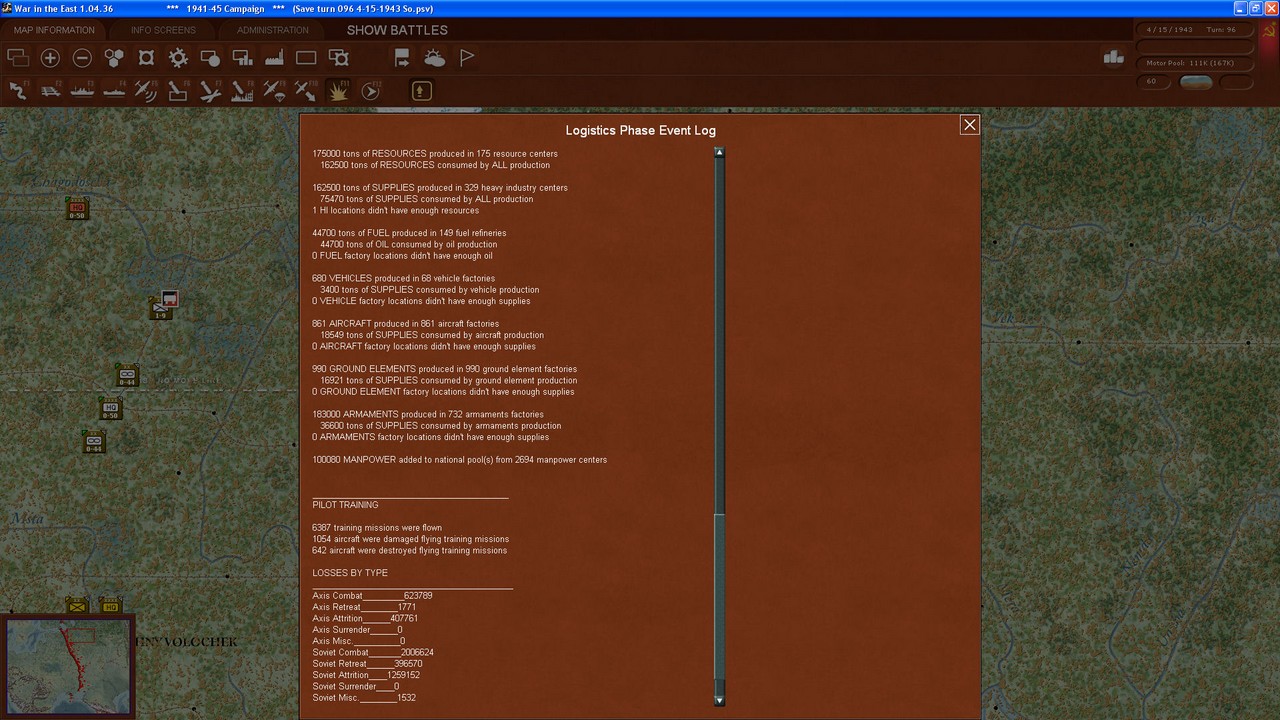1280x720 pixels.
Task: Click the terrain image pill in status panel
Action: coord(1196,82)
